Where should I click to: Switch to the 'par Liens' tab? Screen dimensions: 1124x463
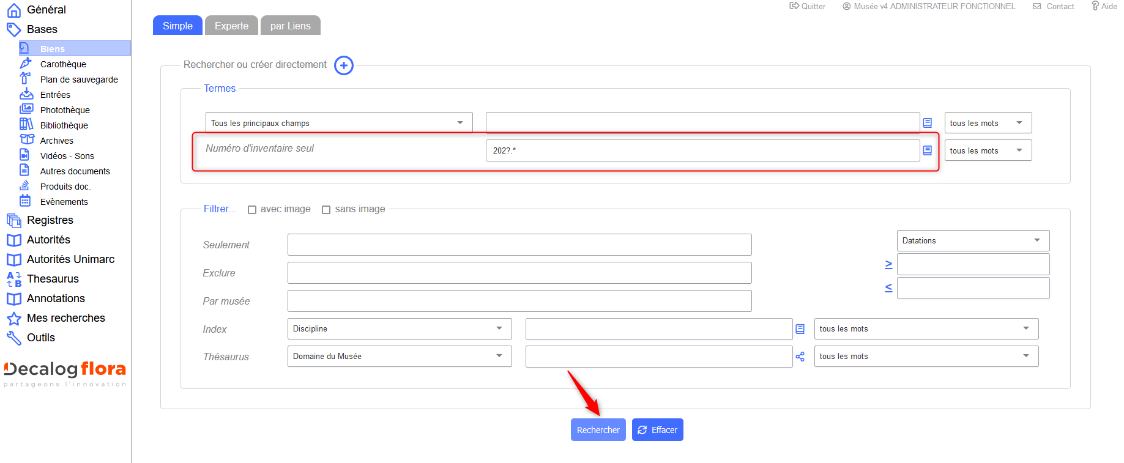292,26
